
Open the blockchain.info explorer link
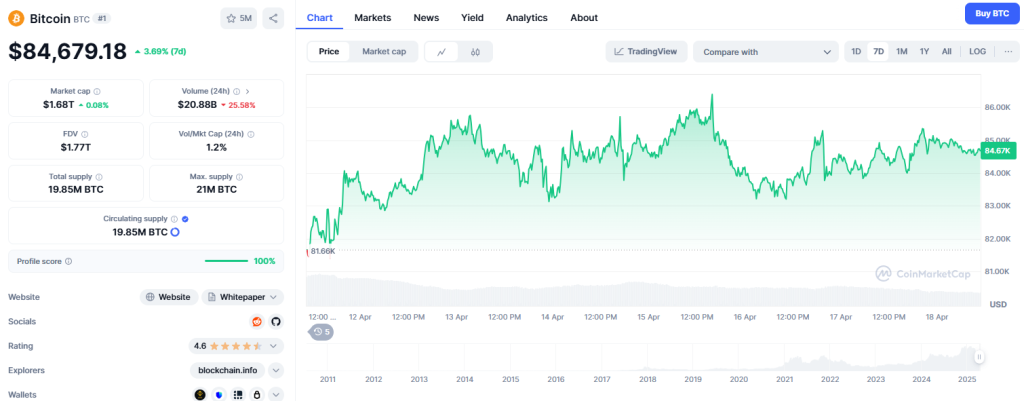[x=227, y=370]
